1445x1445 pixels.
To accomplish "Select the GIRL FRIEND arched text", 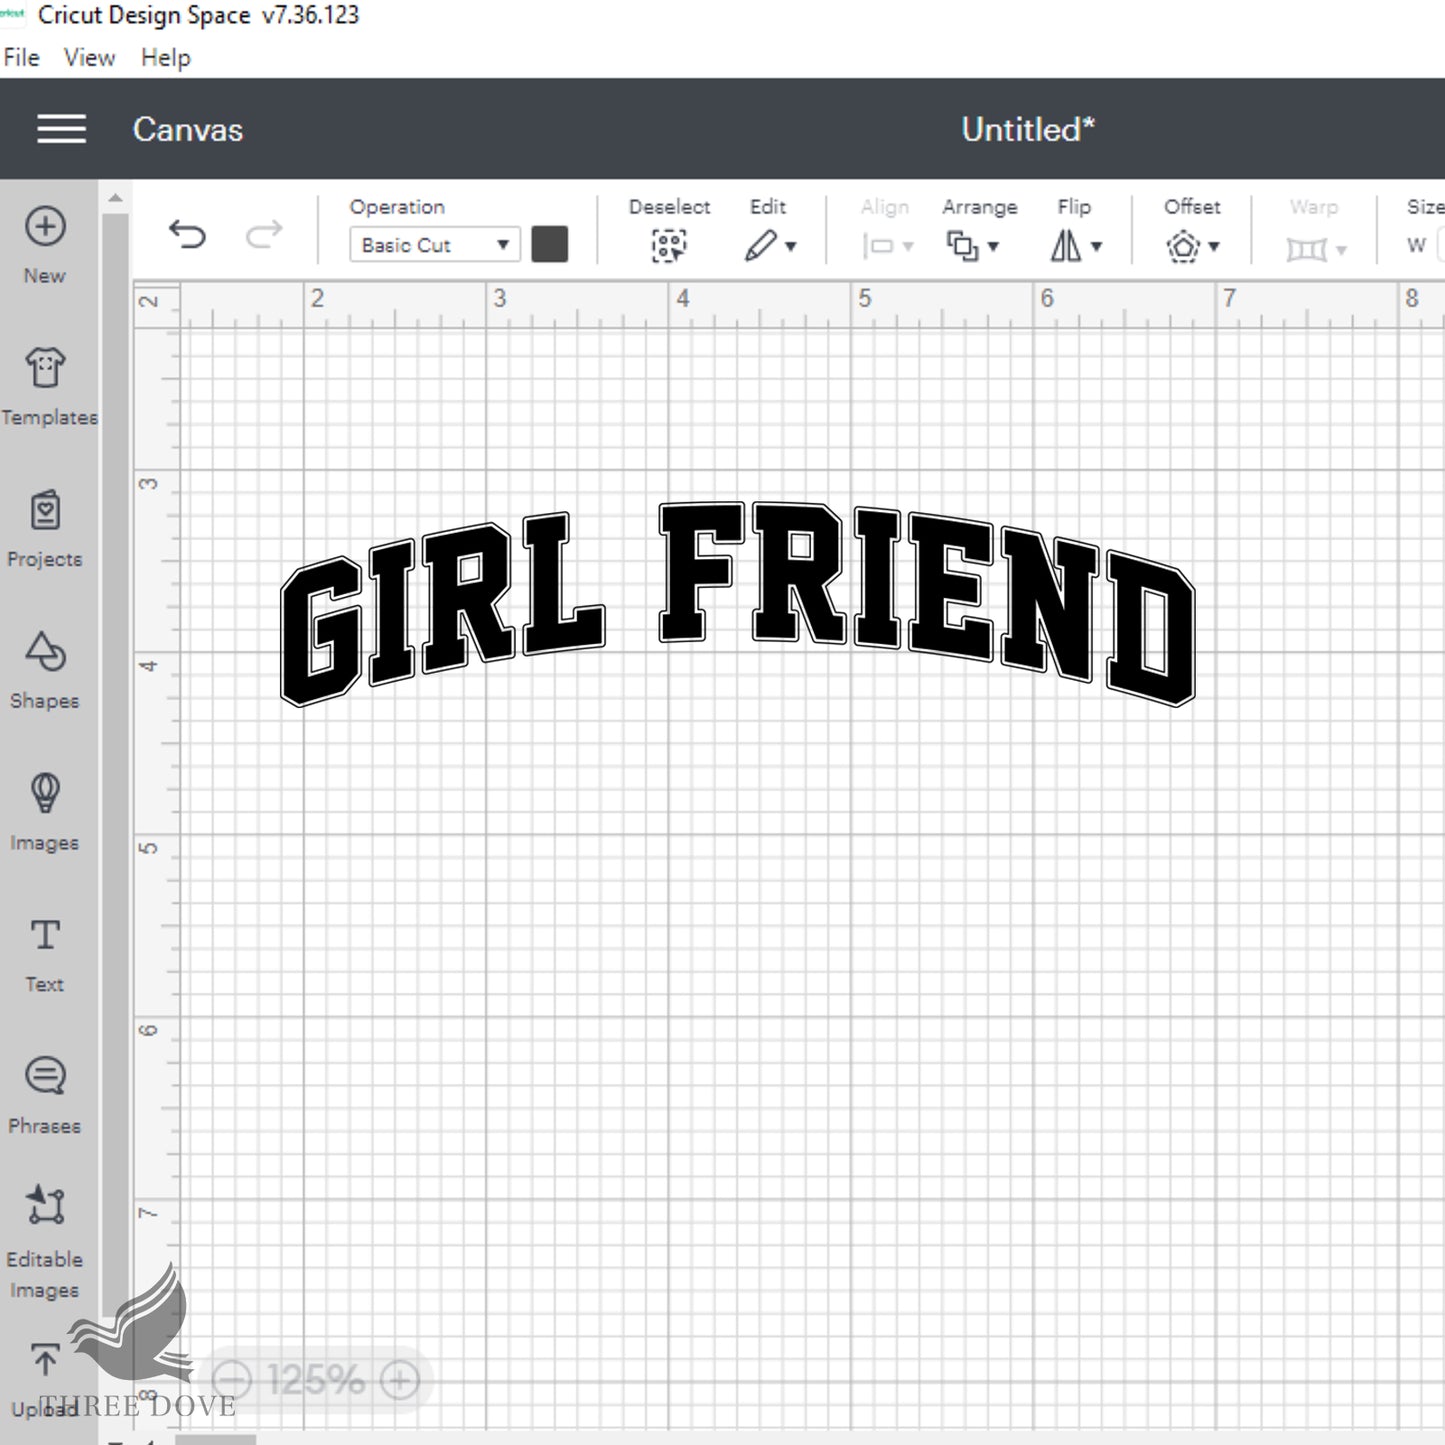I will (738, 603).
